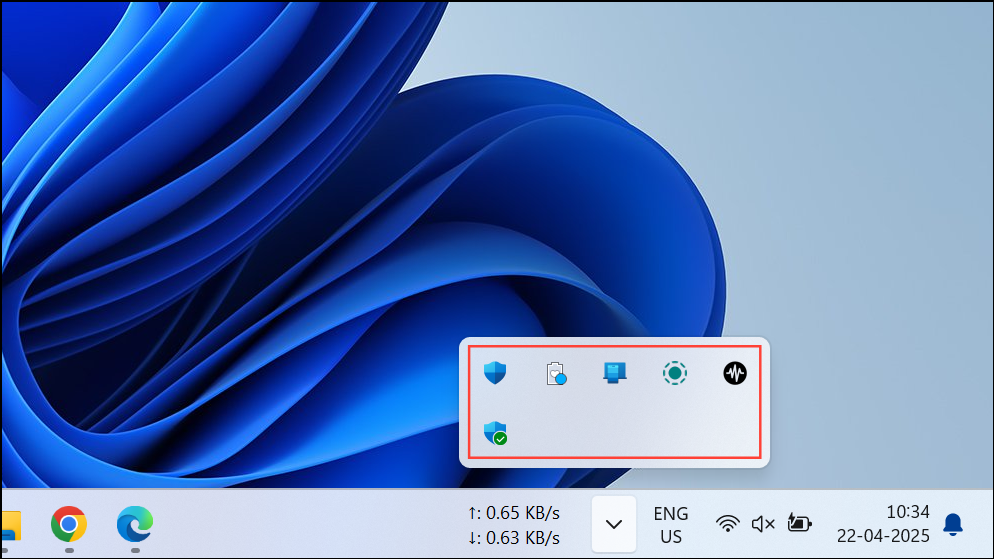Launch Google Chrome from taskbar
Image resolution: width=994 pixels, height=559 pixels.
click(x=68, y=524)
